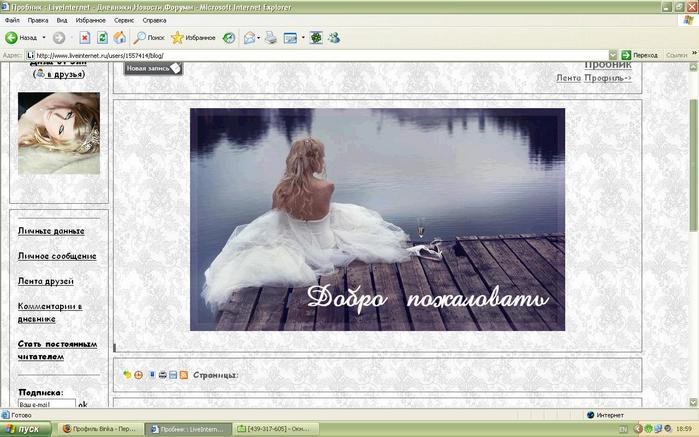
Task: Open the Лента друзей link
Action: [x=45, y=281]
